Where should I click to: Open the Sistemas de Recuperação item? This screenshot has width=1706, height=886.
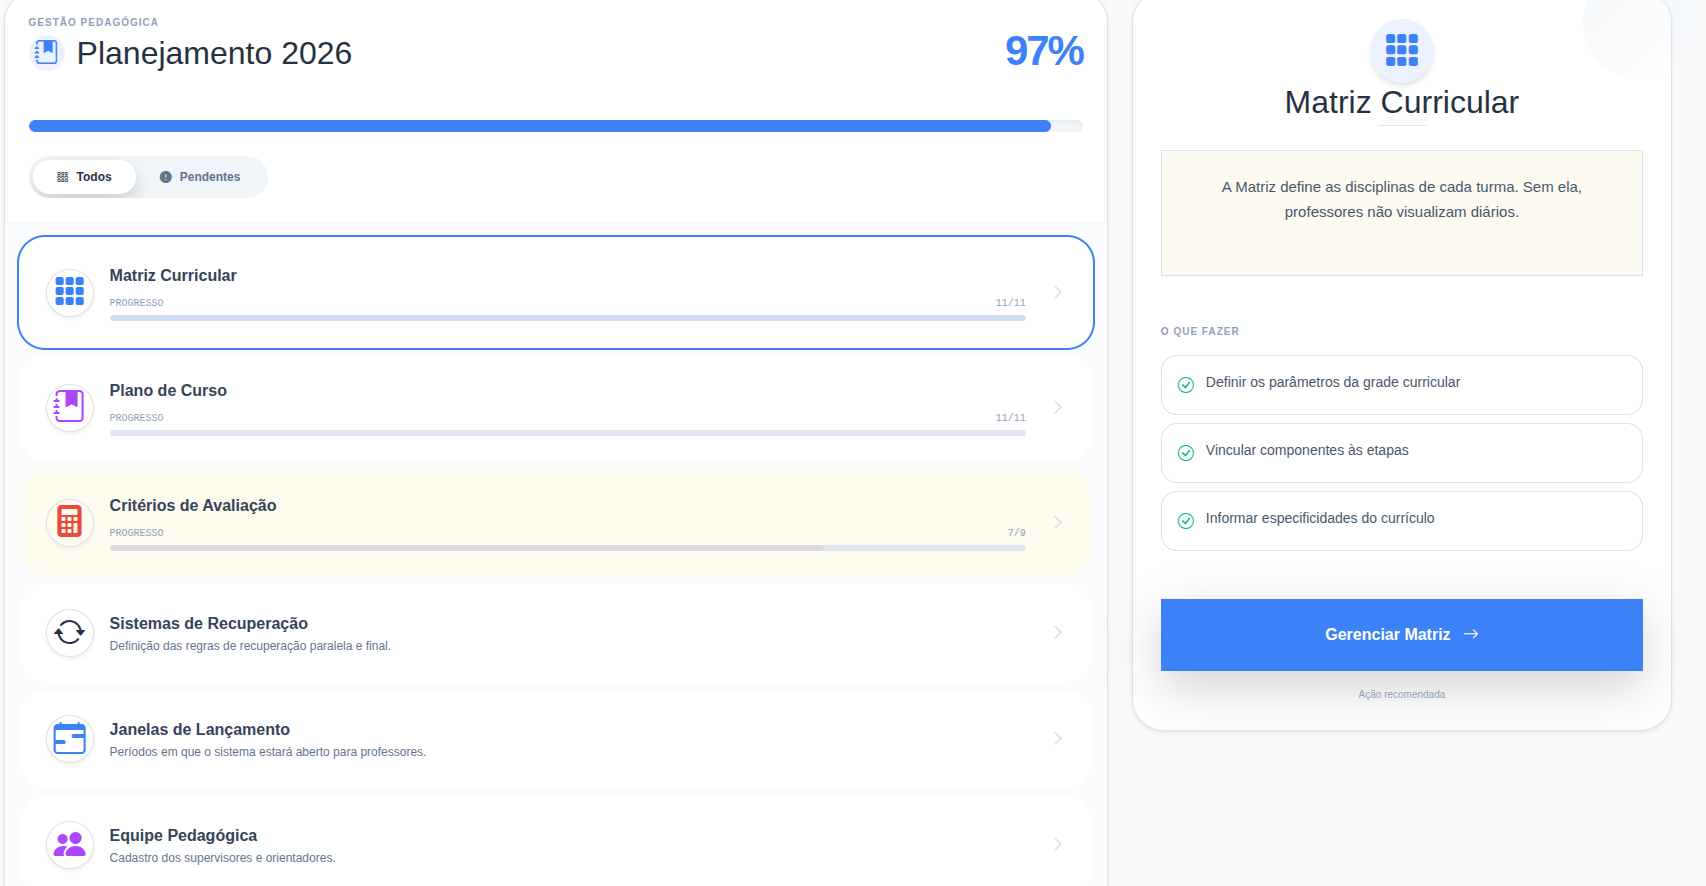(x=556, y=633)
